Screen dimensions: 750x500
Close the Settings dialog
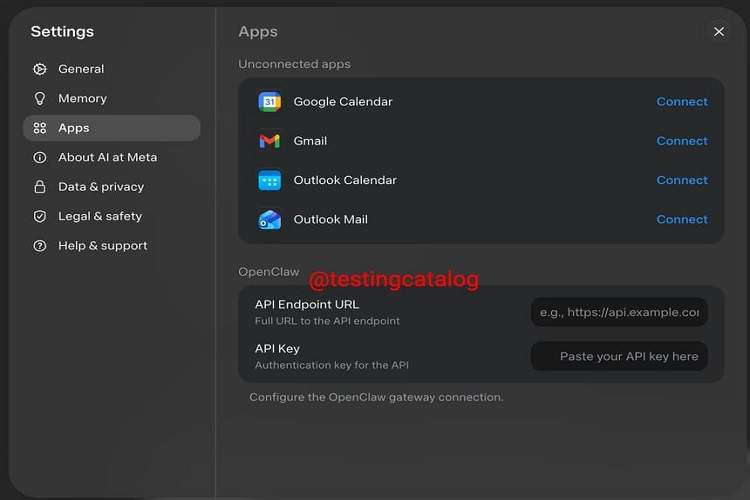719,32
